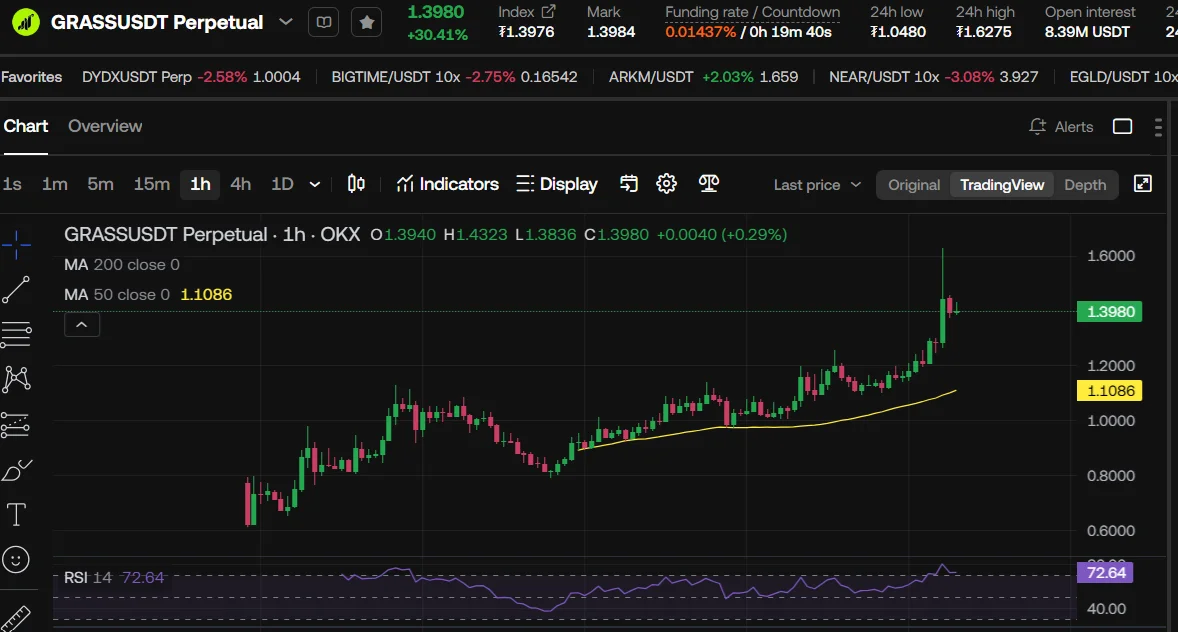
Task: Toggle the favorite star for GRASSUSDT
Action: [x=367, y=23]
